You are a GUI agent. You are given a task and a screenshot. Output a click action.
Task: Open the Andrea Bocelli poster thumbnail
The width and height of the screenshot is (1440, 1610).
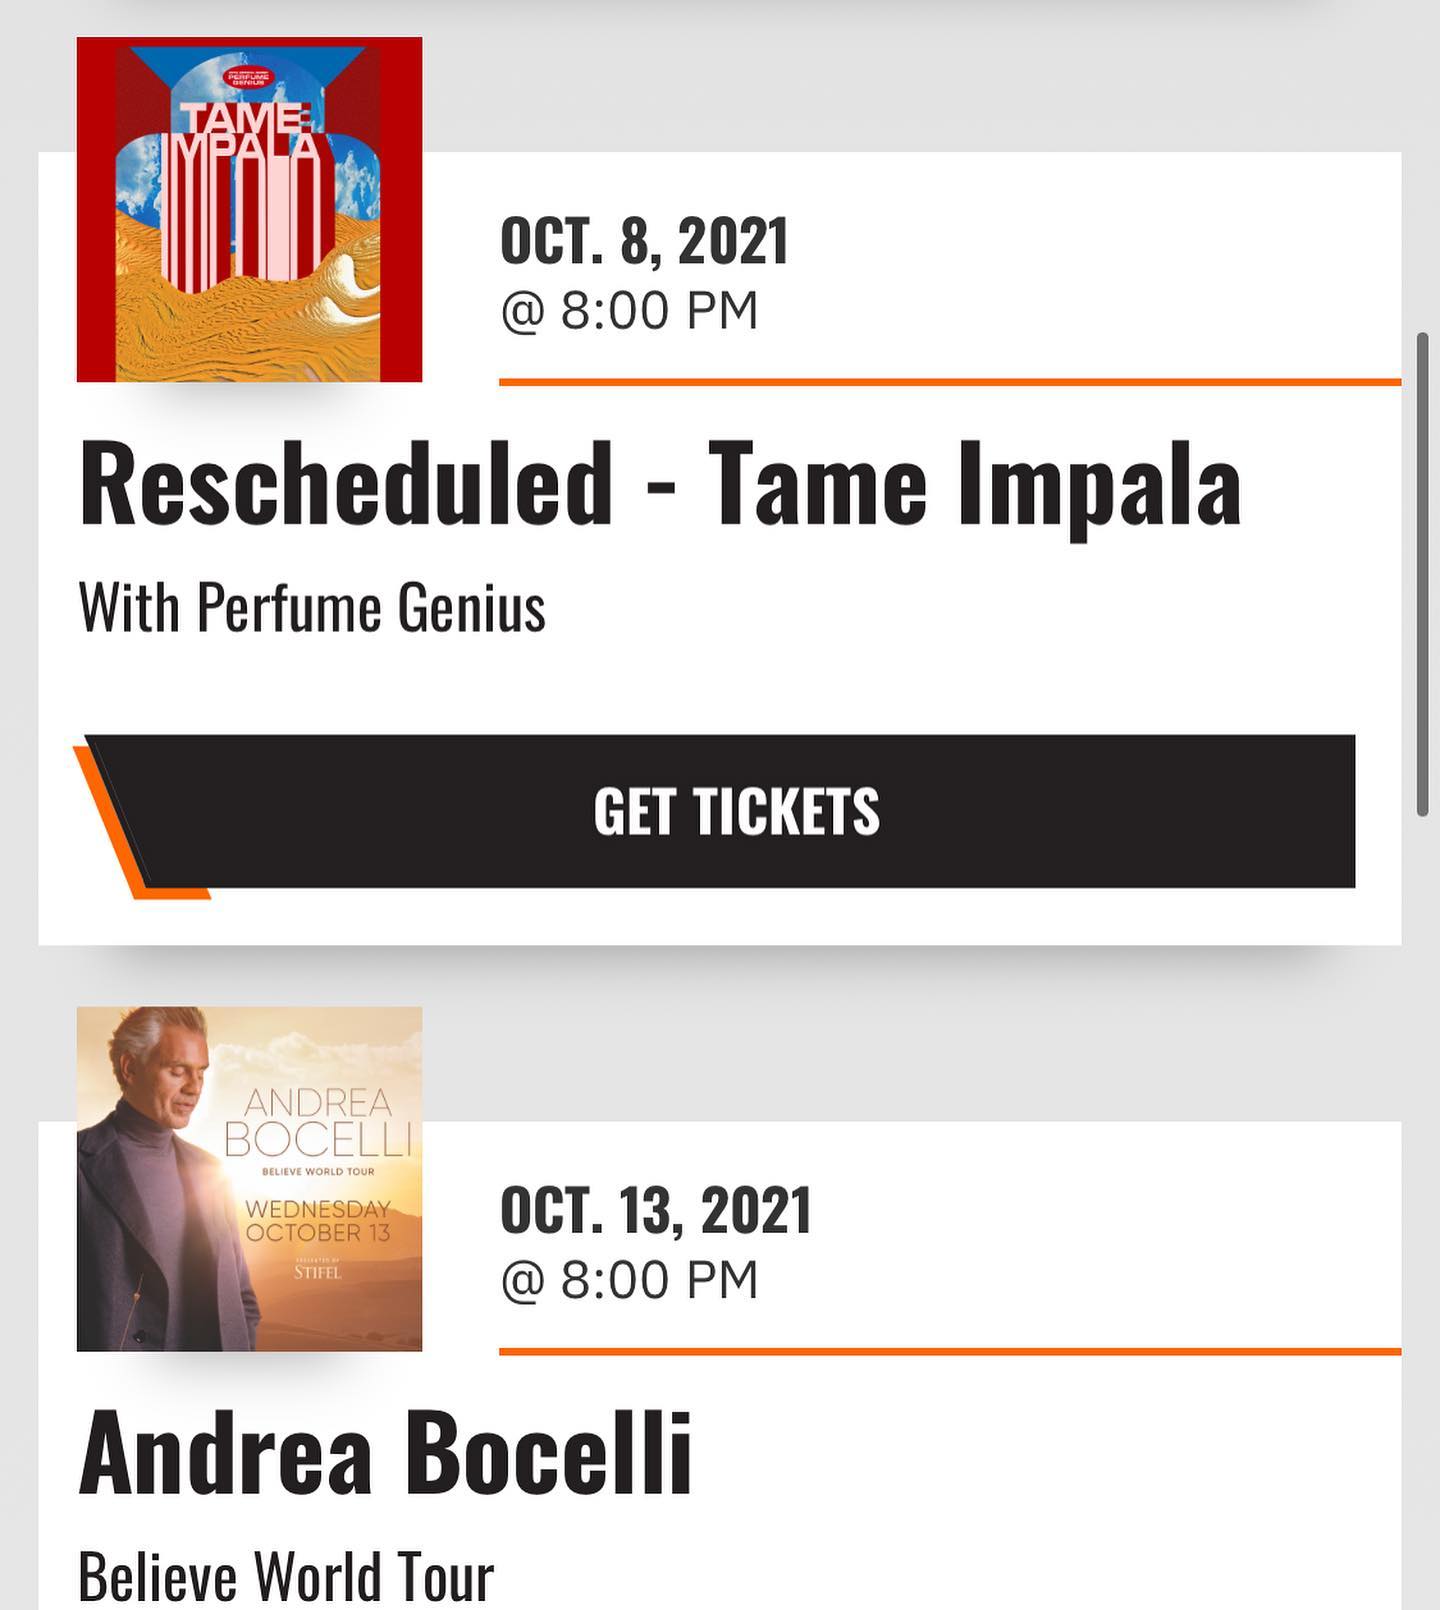coord(249,1178)
